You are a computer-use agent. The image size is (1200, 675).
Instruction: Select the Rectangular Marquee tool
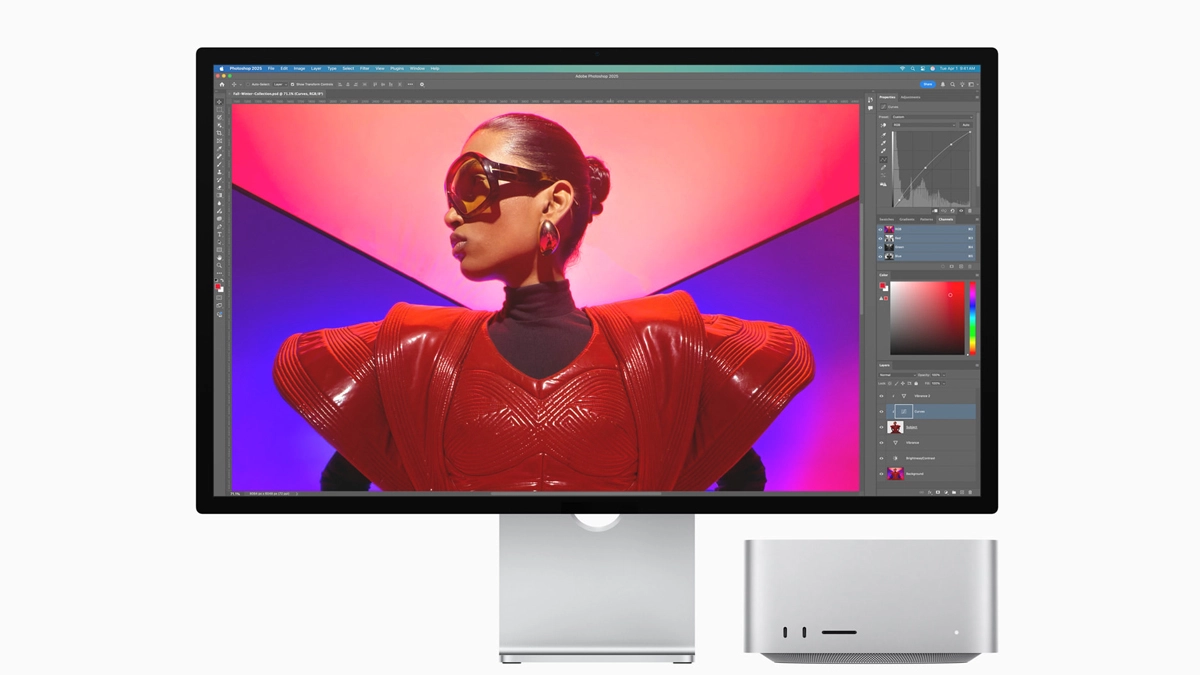pos(219,109)
